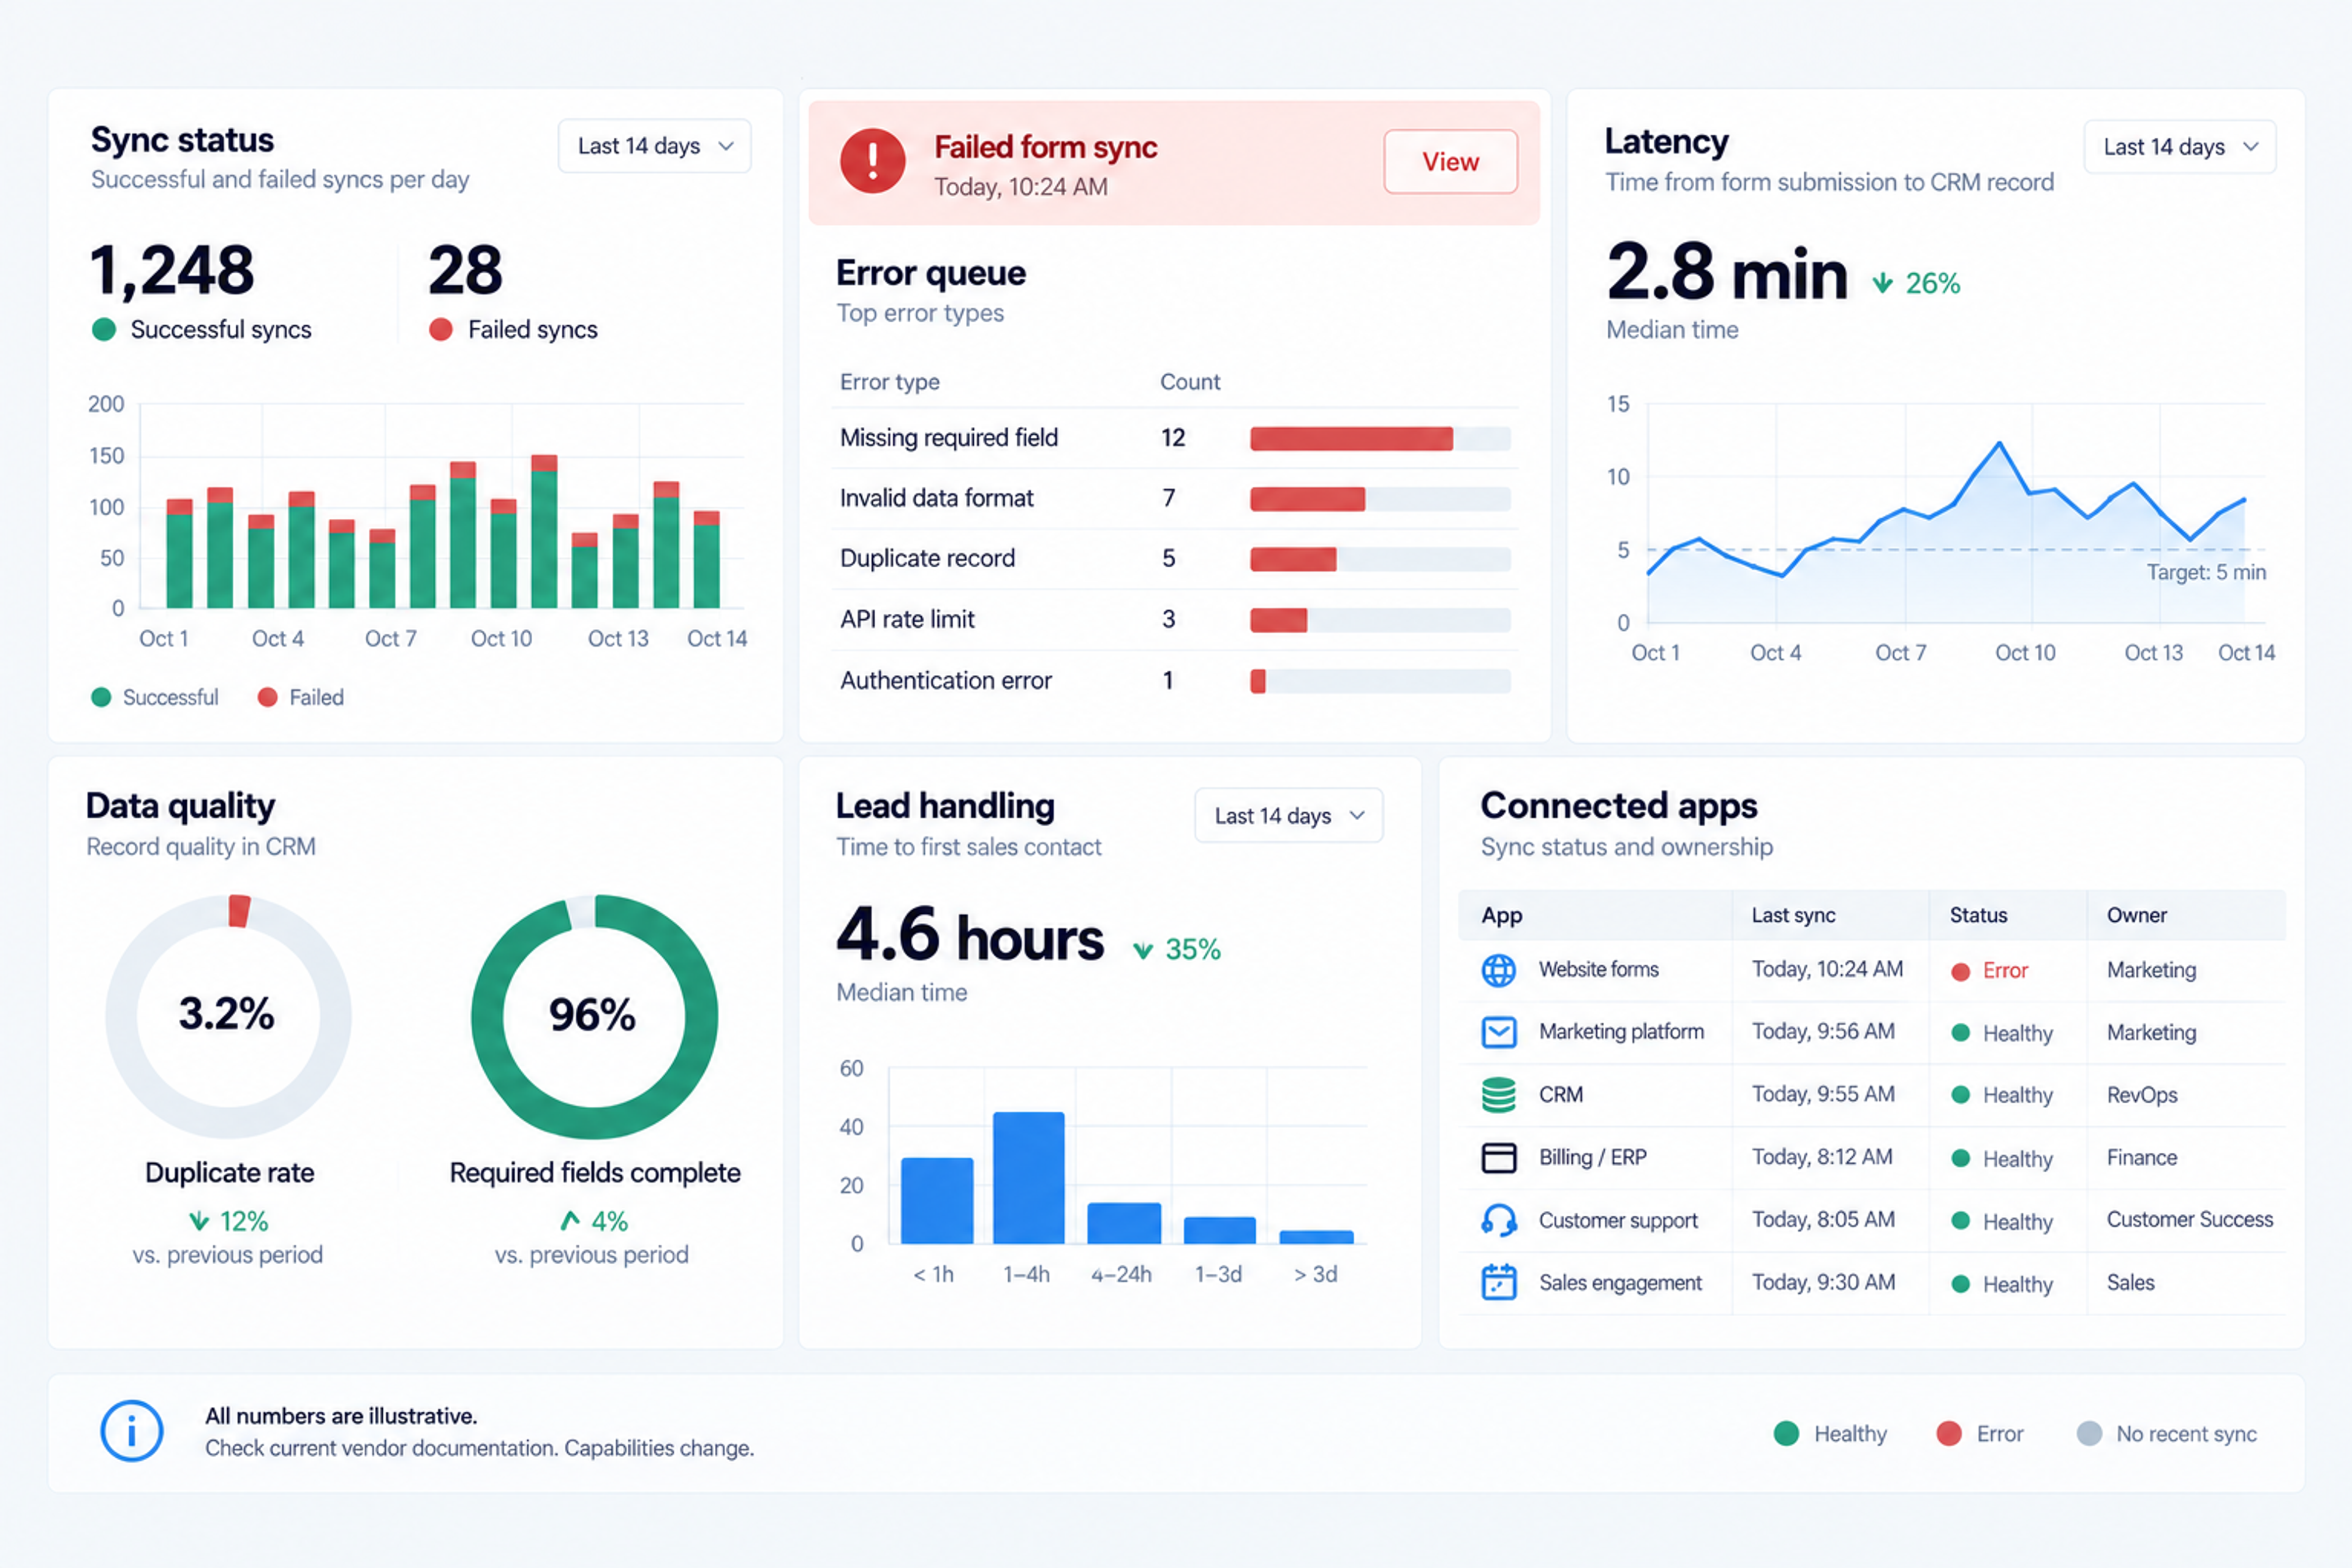The height and width of the screenshot is (1568, 2352).
Task: Open Lead handling Last 14 days dropdown
Action: 1288,816
